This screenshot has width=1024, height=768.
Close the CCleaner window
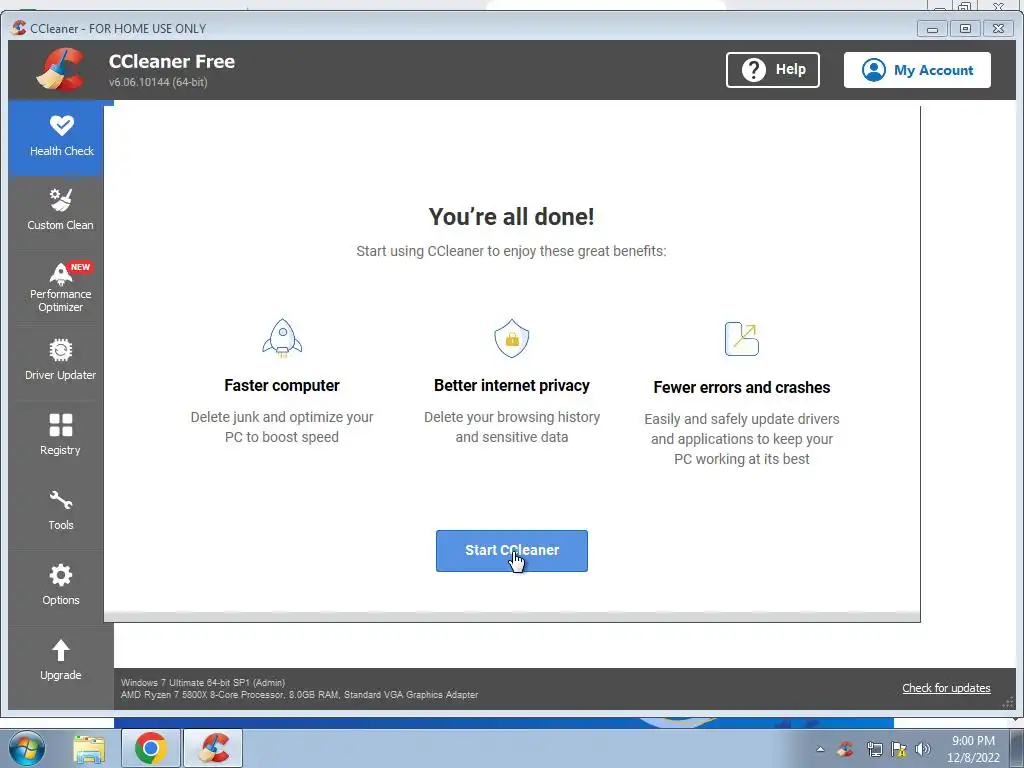coord(998,29)
